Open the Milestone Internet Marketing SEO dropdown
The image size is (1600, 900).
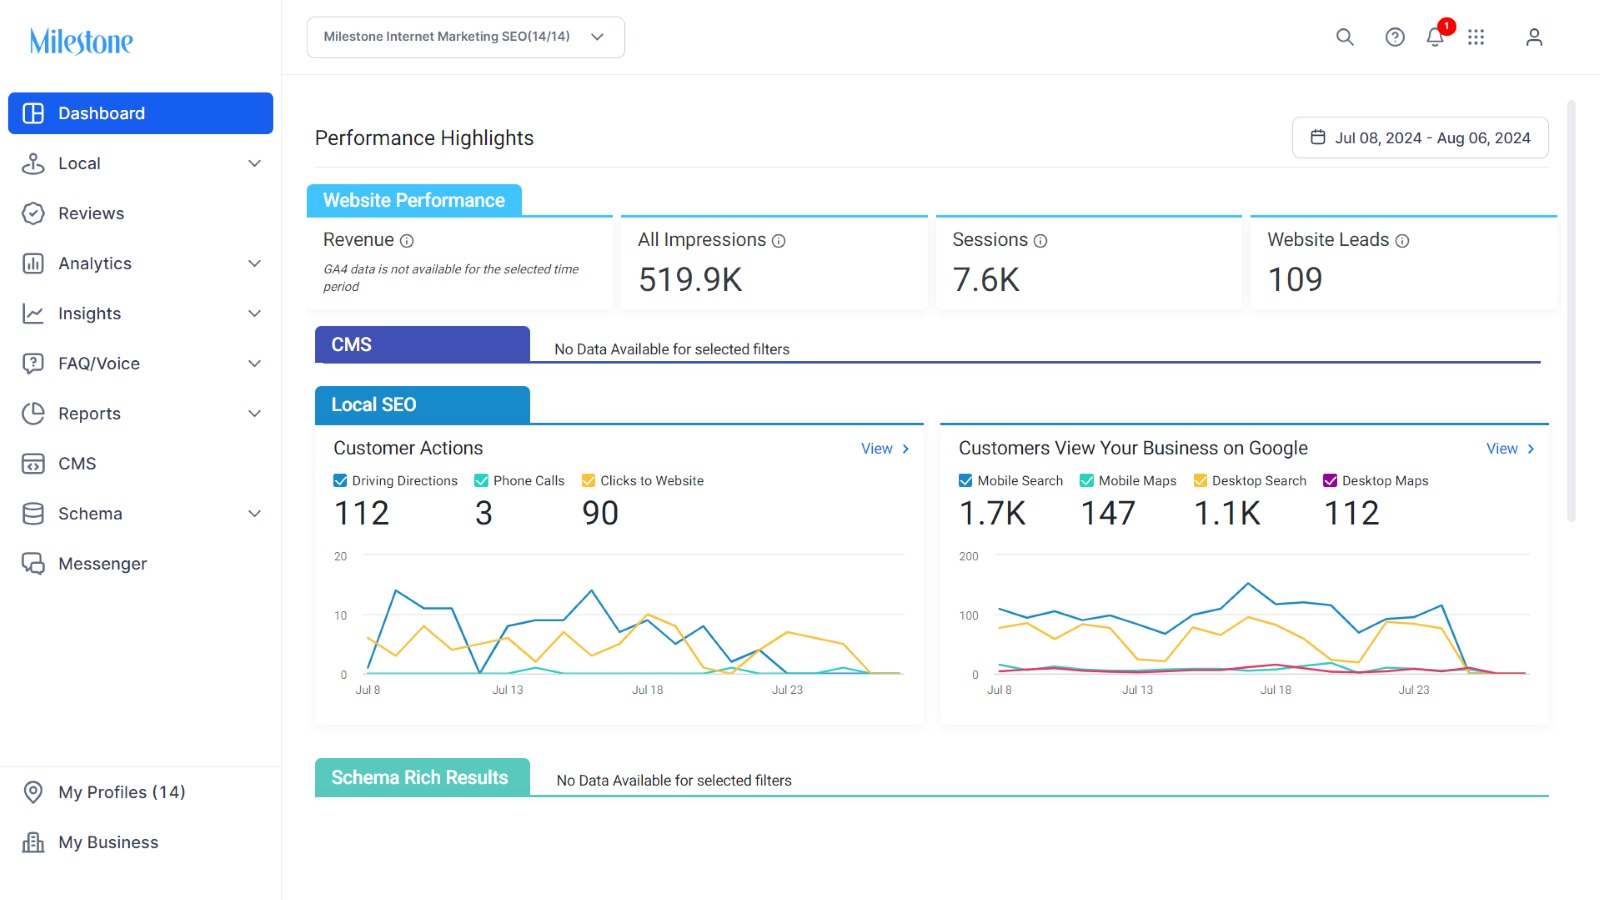pos(466,37)
